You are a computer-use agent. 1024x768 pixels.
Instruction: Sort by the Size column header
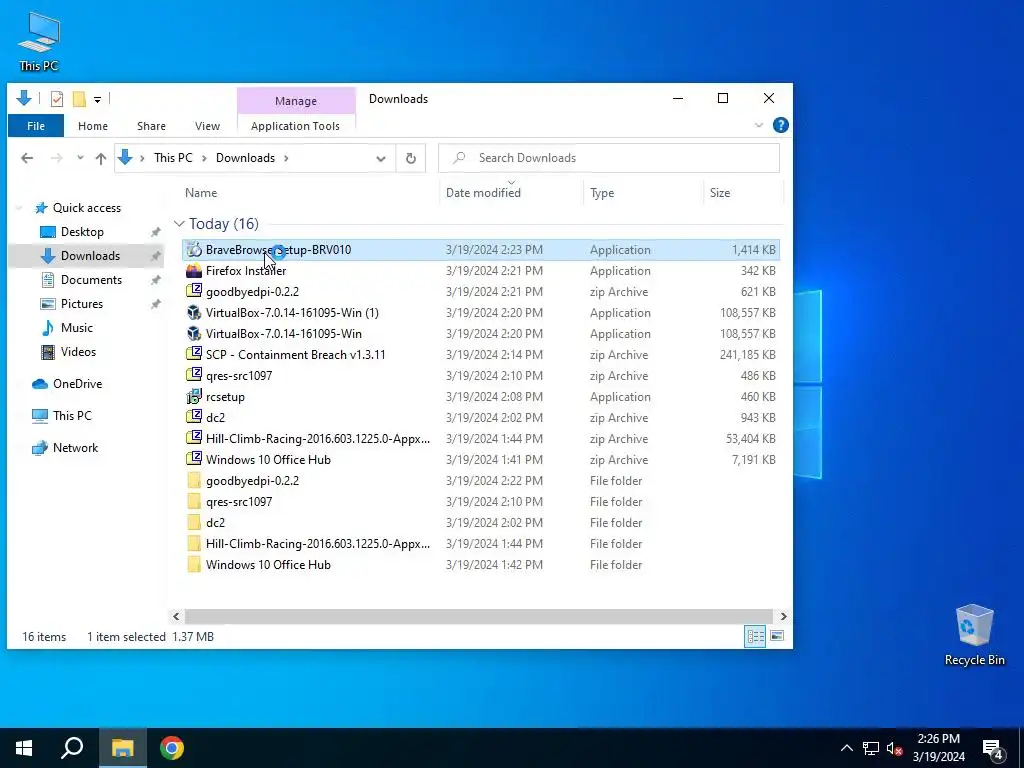click(x=720, y=193)
